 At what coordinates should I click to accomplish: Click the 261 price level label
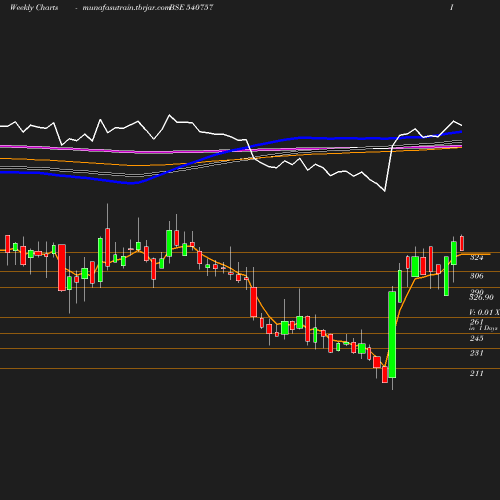click(x=476, y=322)
